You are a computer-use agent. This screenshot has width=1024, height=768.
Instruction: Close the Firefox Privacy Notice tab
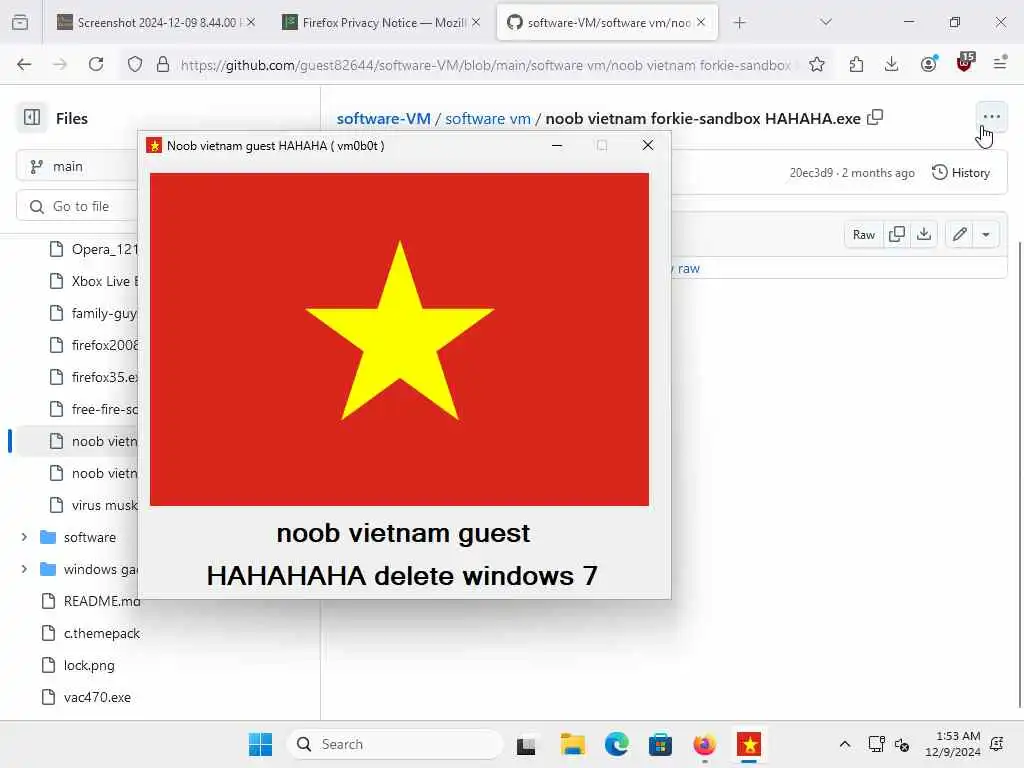pos(476,23)
